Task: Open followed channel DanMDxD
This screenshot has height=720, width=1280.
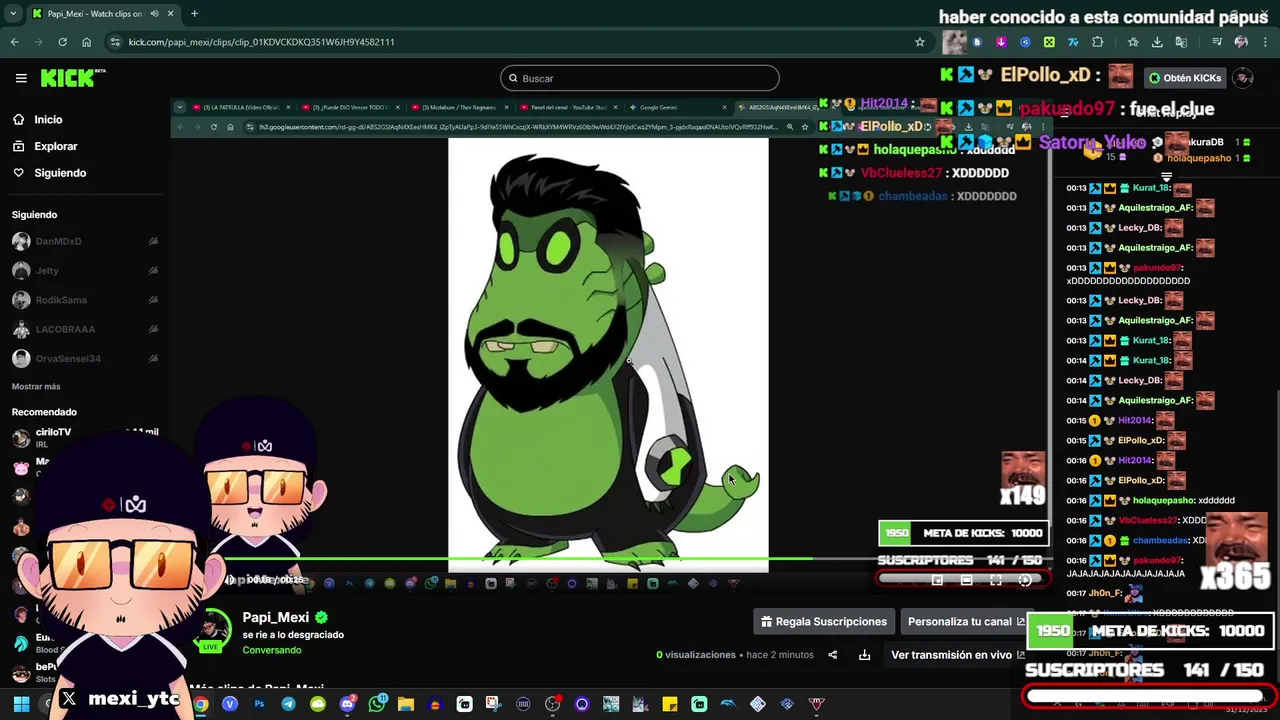Action: coord(85,241)
